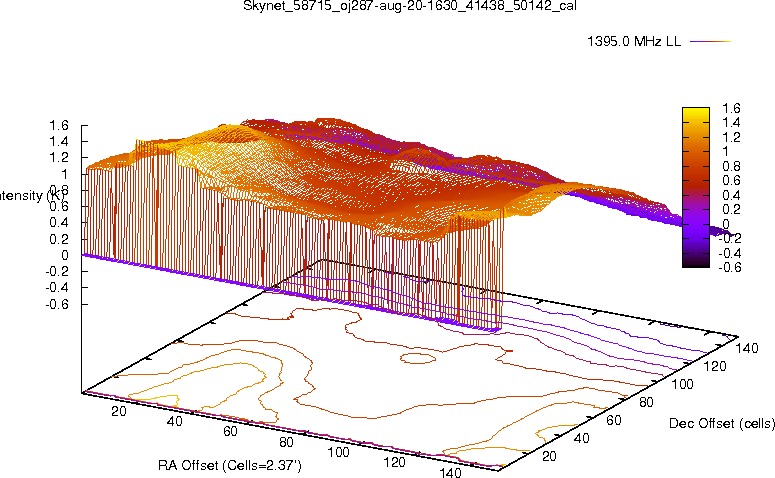
Task: Click tick 40 on the RA Offset axis
Action: tap(174, 421)
